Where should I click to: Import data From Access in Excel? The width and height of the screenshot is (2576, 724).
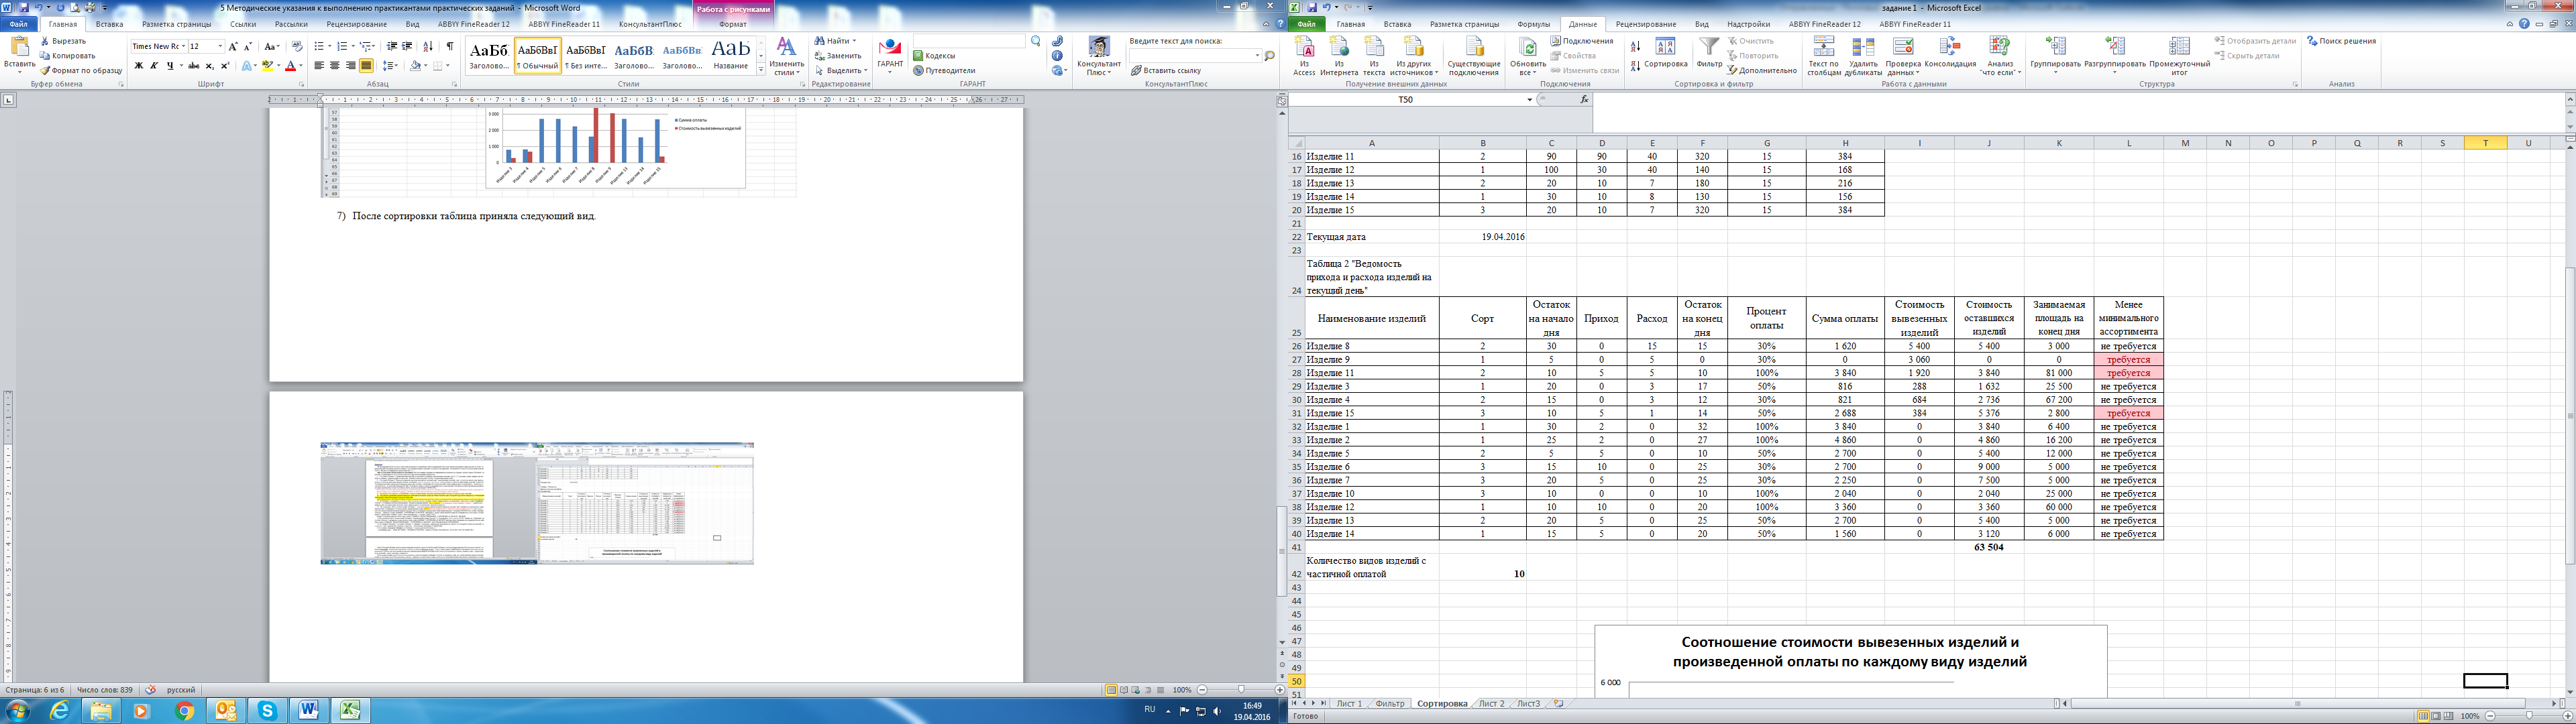pos(1304,56)
